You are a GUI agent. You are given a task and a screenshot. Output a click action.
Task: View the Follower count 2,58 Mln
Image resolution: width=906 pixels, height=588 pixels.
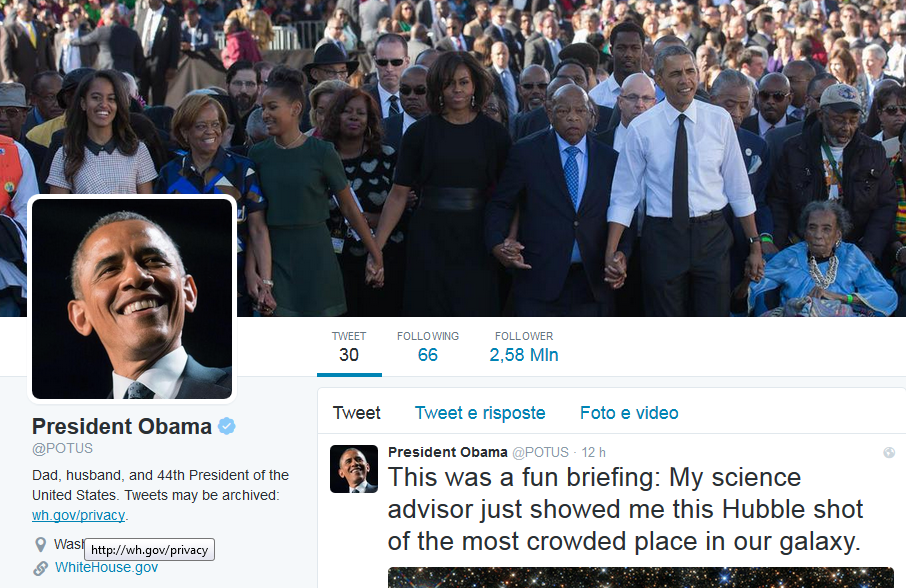(523, 347)
